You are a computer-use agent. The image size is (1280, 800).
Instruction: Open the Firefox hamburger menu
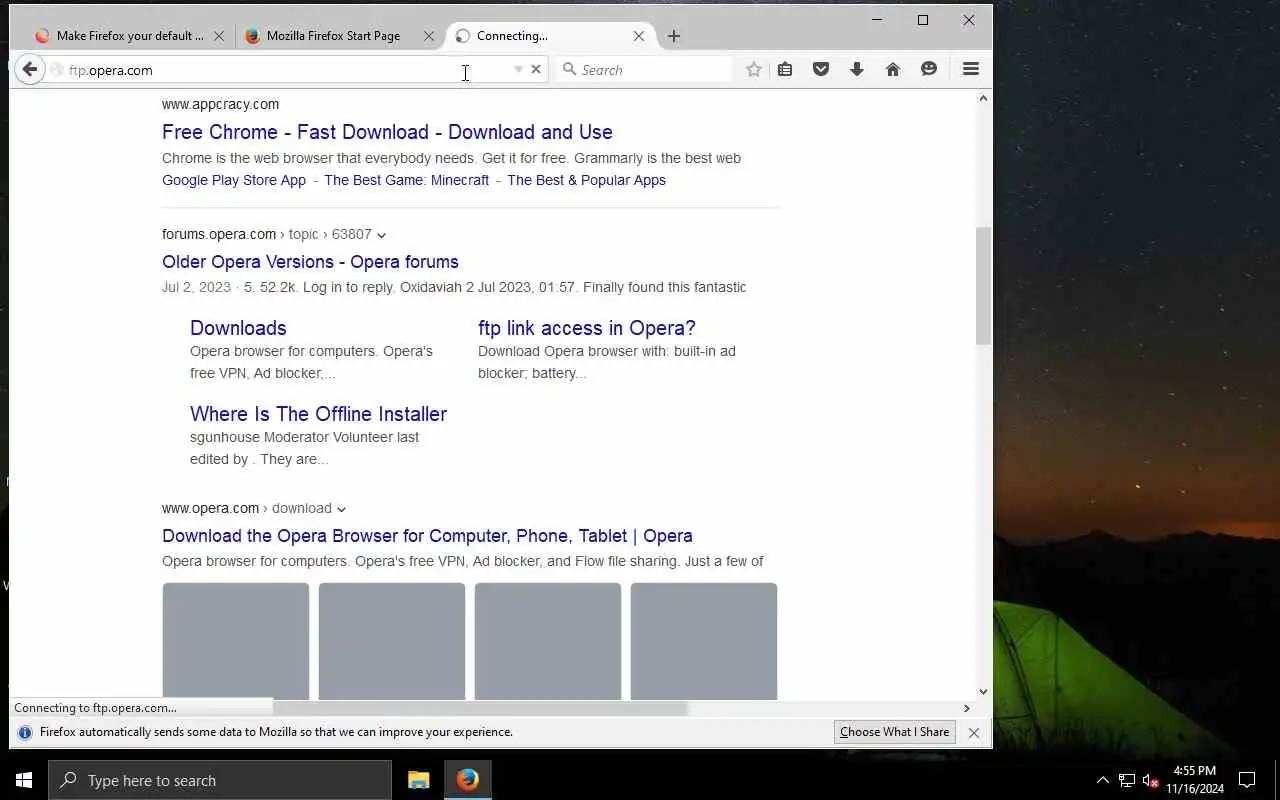click(x=970, y=69)
